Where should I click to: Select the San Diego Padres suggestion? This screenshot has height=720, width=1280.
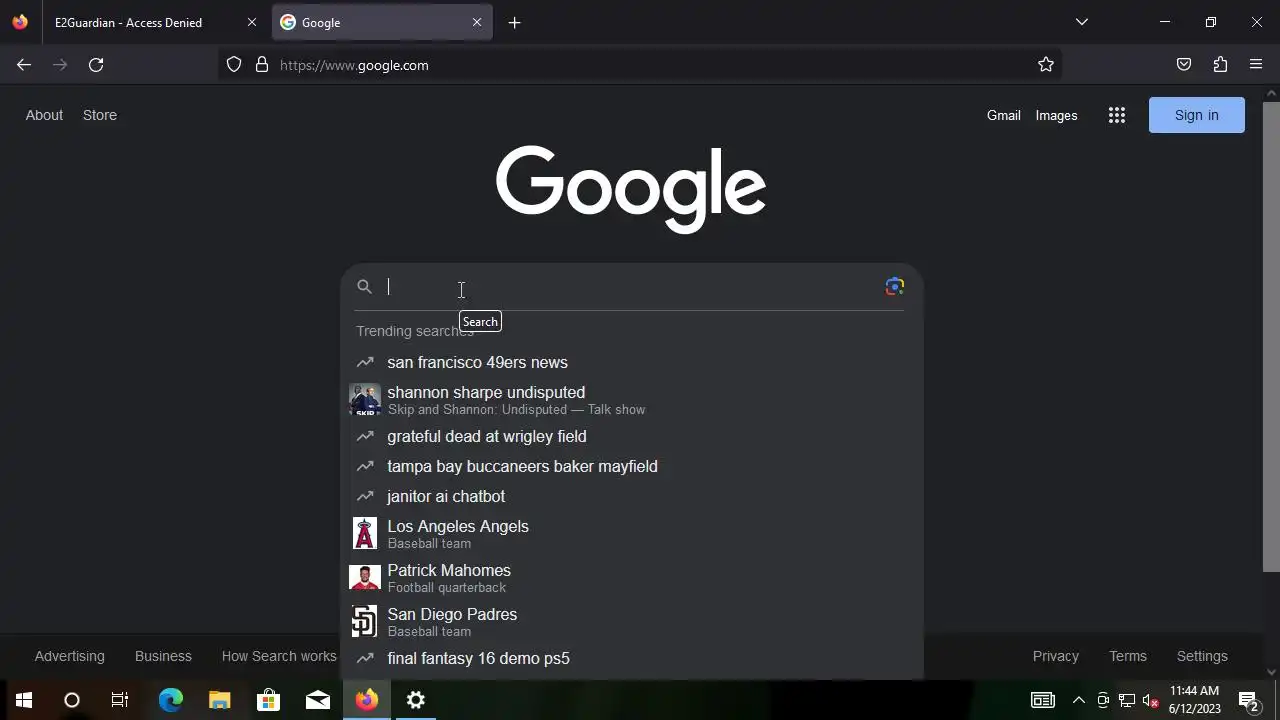(x=631, y=622)
